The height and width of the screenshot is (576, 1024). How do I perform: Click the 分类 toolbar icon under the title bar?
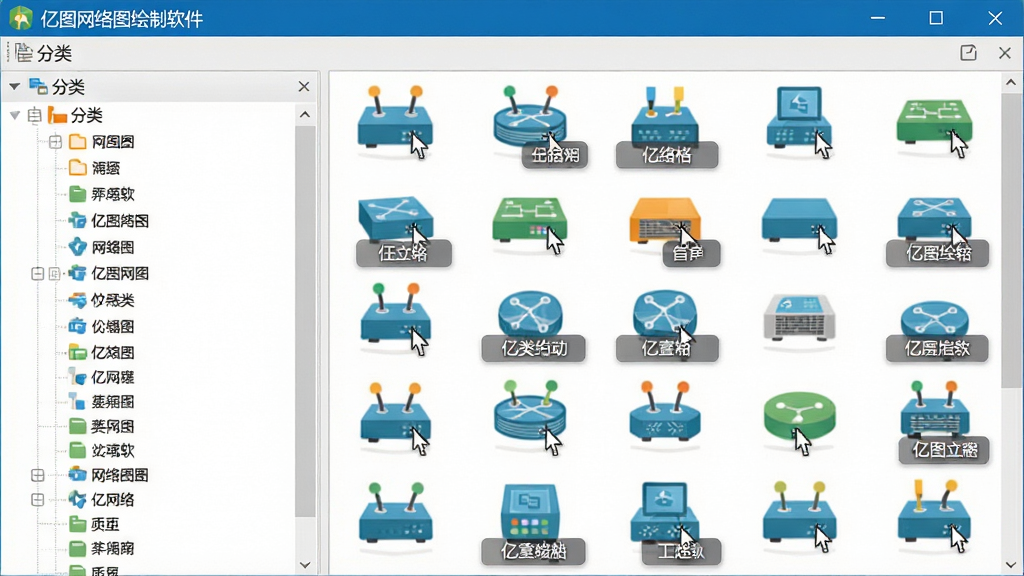point(24,52)
